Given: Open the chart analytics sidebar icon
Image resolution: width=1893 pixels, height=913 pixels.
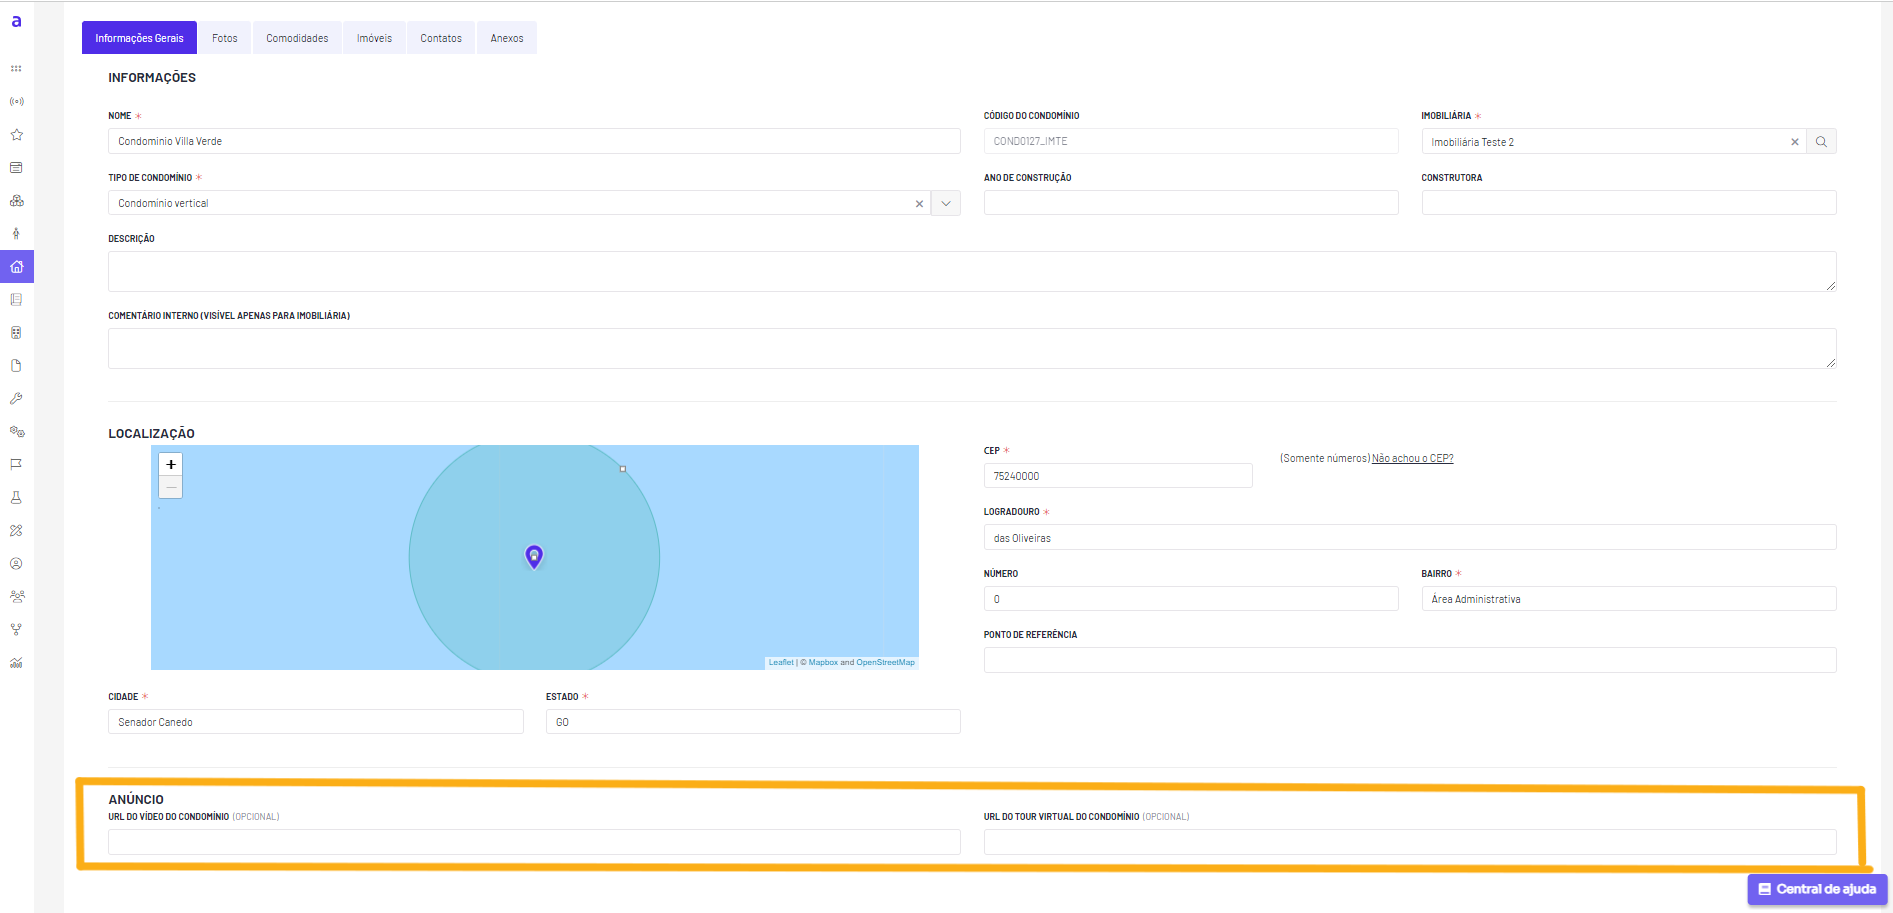Looking at the screenshot, I should 16,663.
